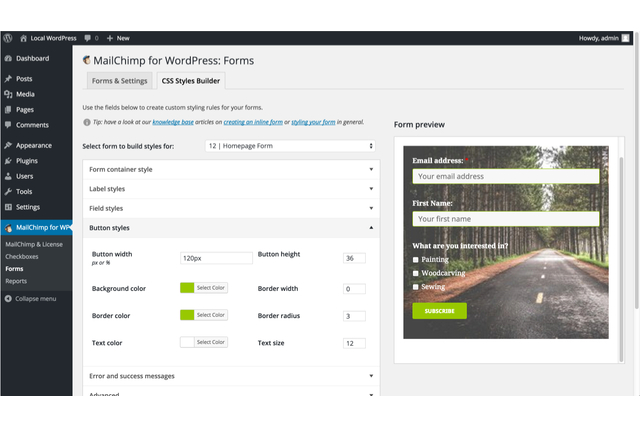The height and width of the screenshot is (426, 640).
Task: Open the Dashboard menu item
Action: [x=33, y=58]
